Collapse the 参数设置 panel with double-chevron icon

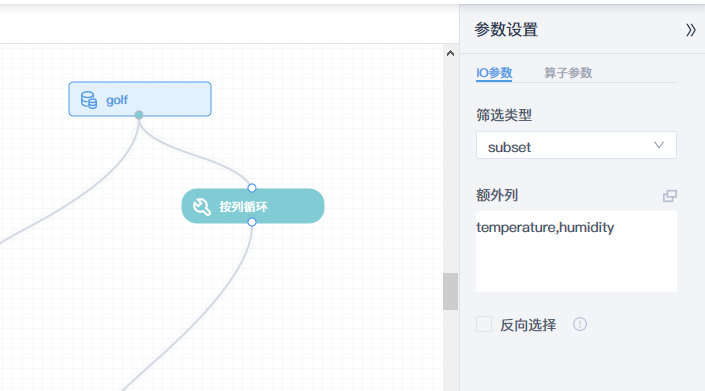tap(691, 30)
